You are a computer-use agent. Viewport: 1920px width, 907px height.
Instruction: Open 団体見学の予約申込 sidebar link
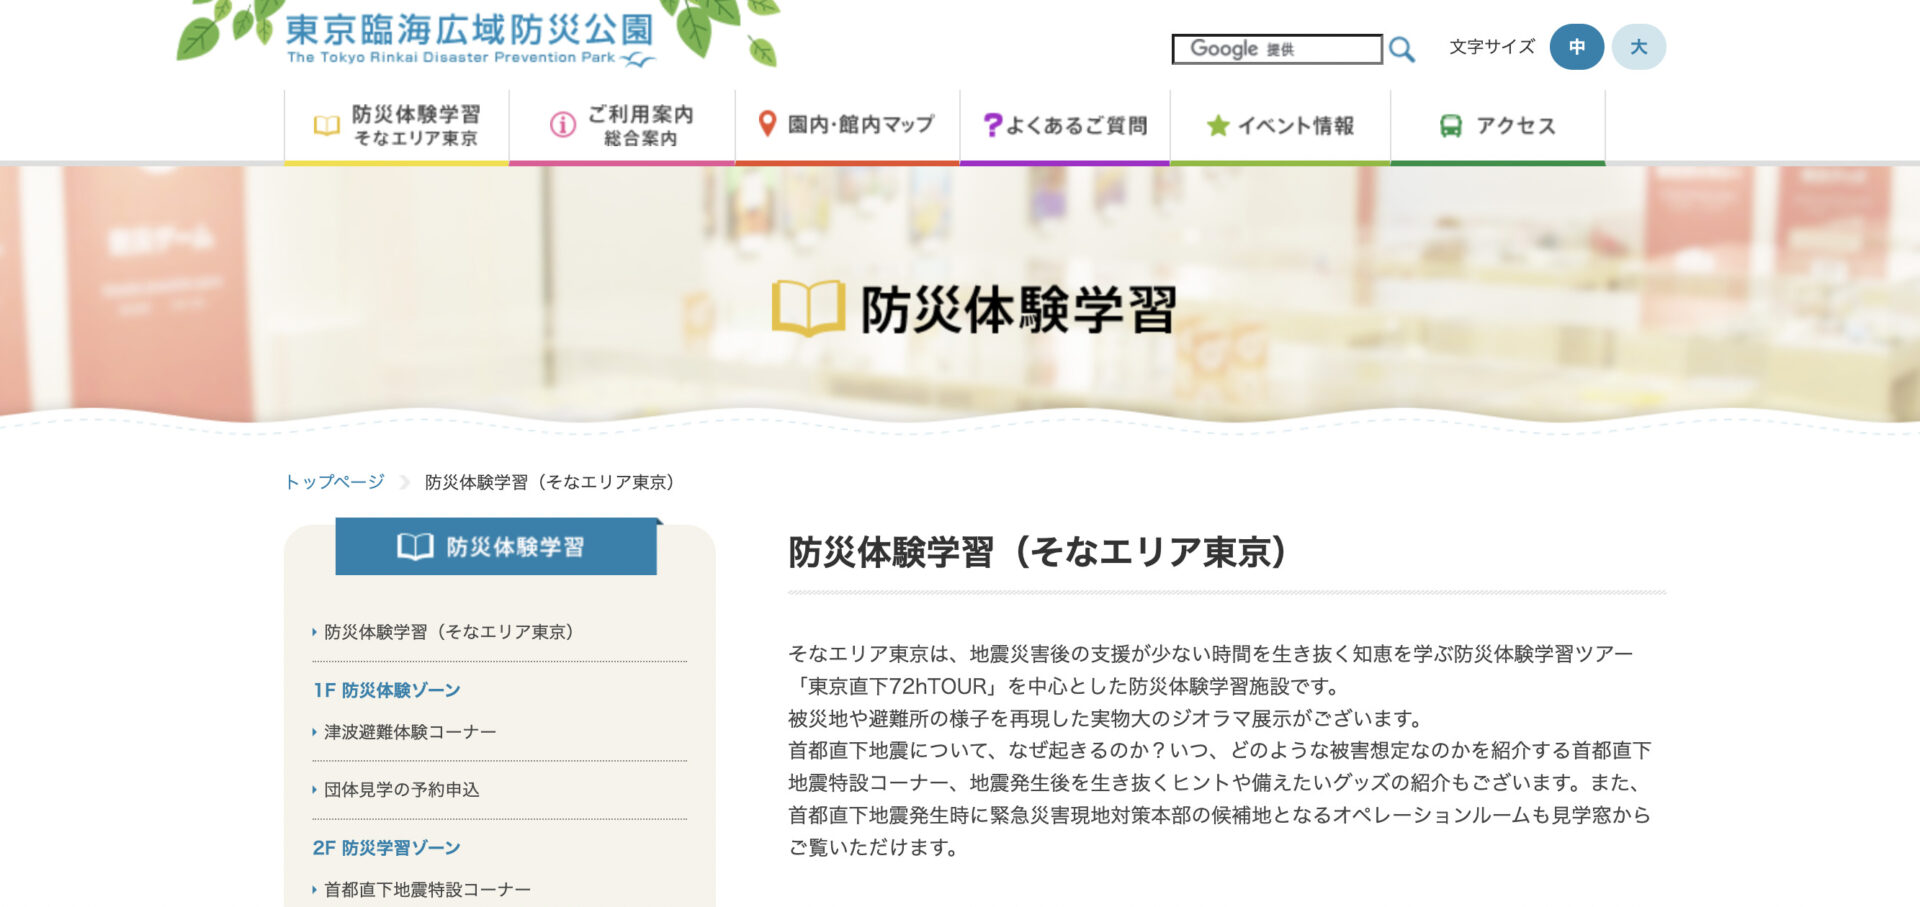coord(401,790)
